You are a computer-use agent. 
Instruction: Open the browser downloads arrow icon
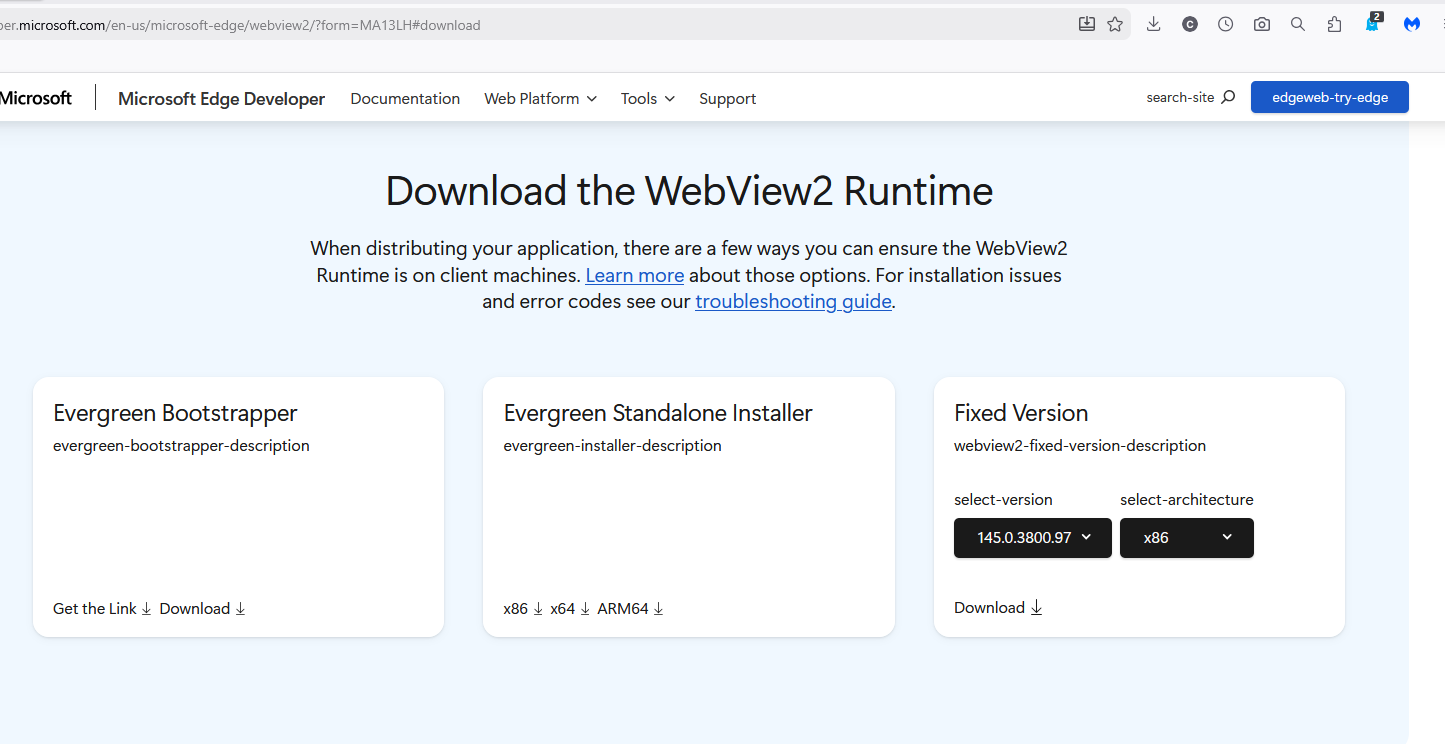click(x=1153, y=25)
